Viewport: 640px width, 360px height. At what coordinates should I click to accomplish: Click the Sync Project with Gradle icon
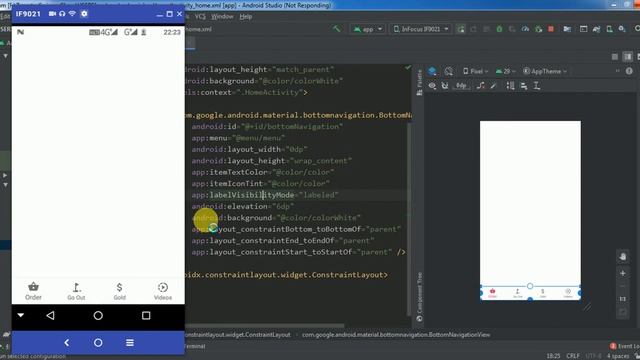(596, 29)
